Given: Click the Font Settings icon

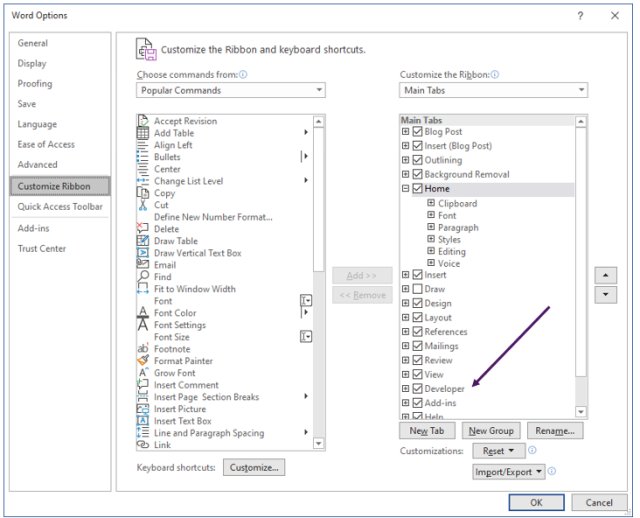Looking at the screenshot, I should coord(143,325).
